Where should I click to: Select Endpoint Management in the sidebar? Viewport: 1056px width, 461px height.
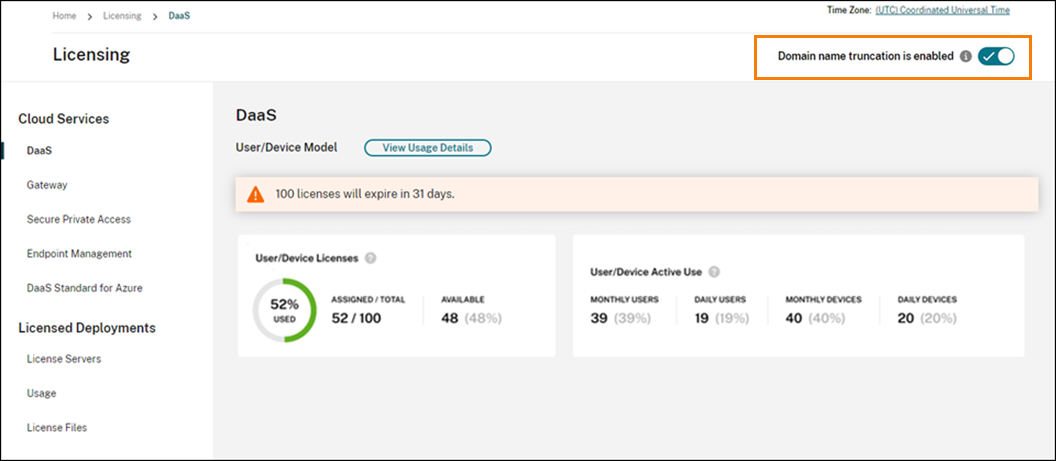pyautogui.click(x=79, y=254)
